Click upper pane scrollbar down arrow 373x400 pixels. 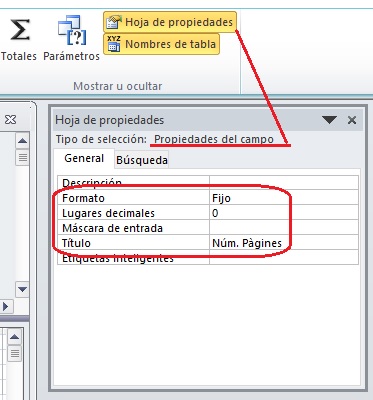coord(22,289)
